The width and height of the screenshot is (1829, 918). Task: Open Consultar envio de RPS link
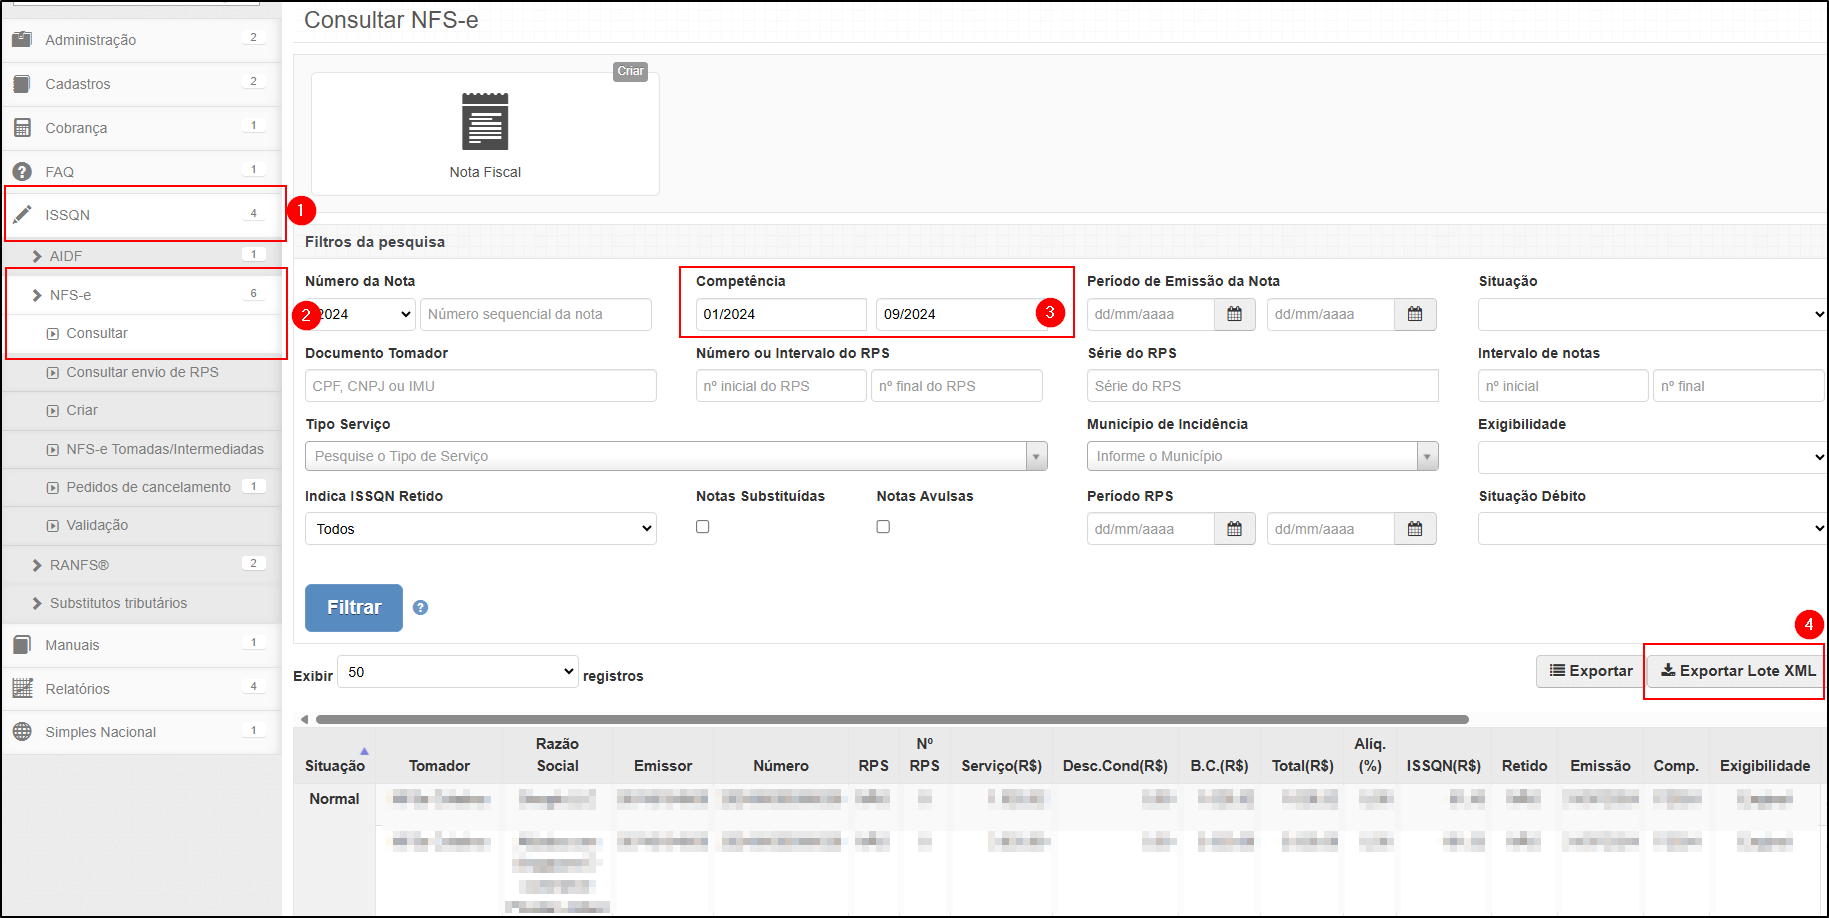click(142, 372)
